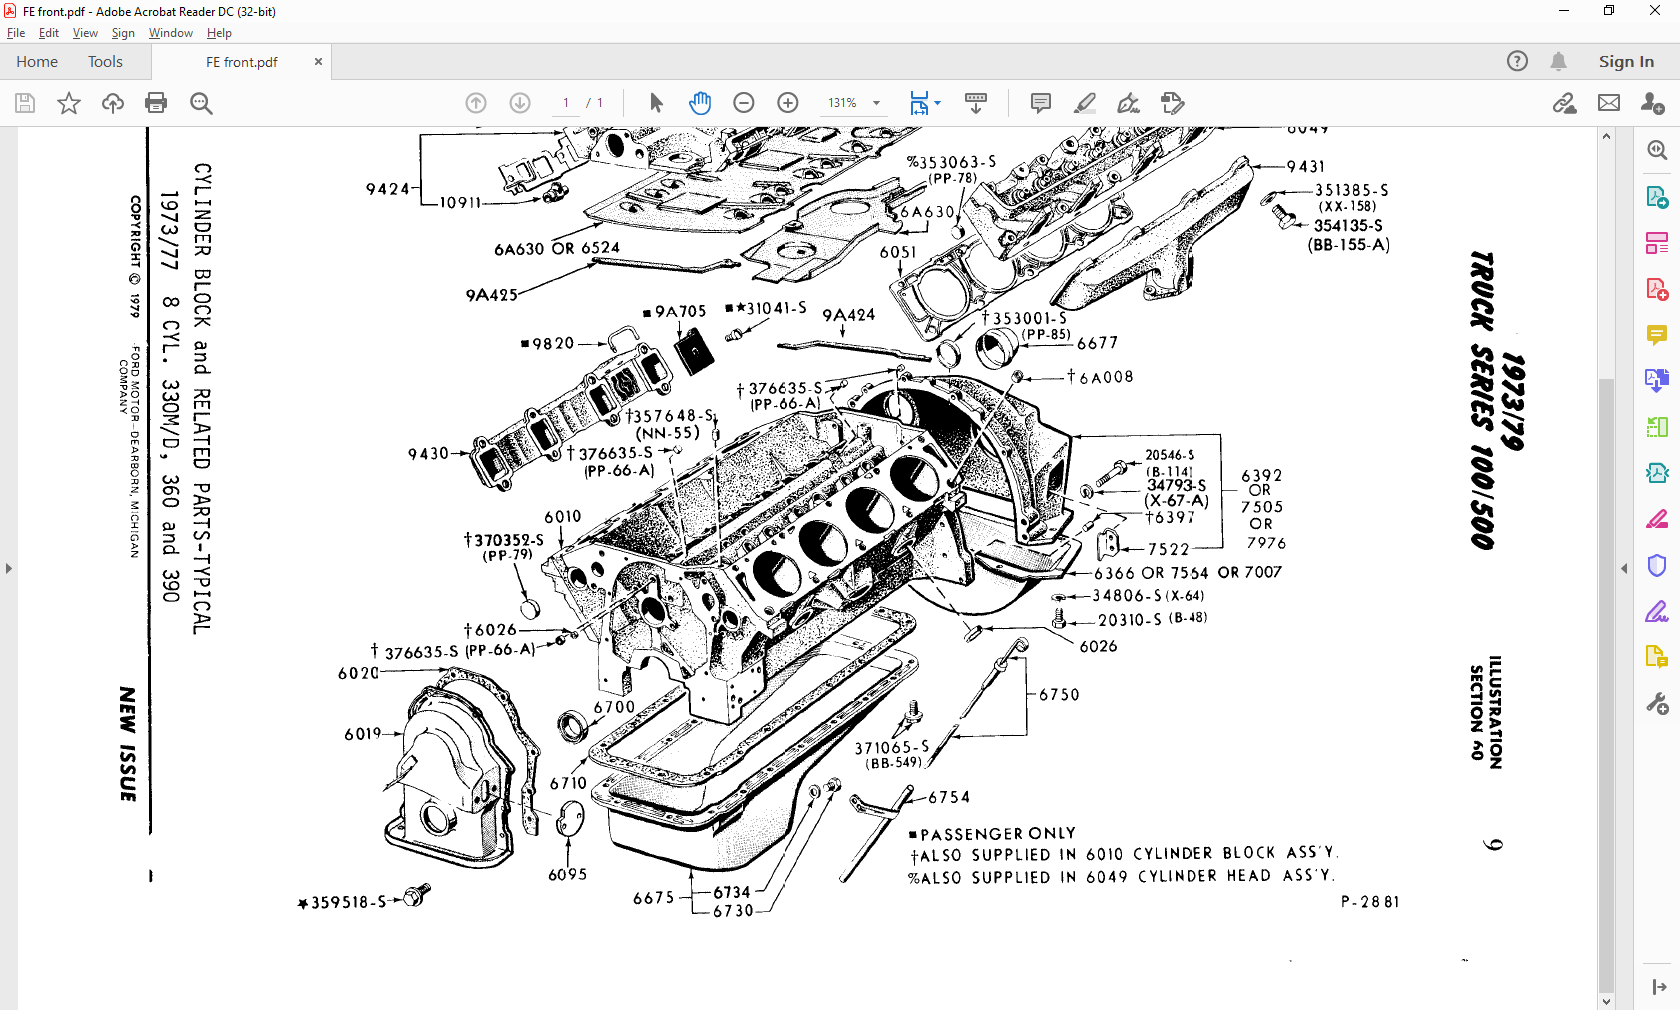
Task: Upload the file to Adobe cloud
Action: tap(112, 103)
